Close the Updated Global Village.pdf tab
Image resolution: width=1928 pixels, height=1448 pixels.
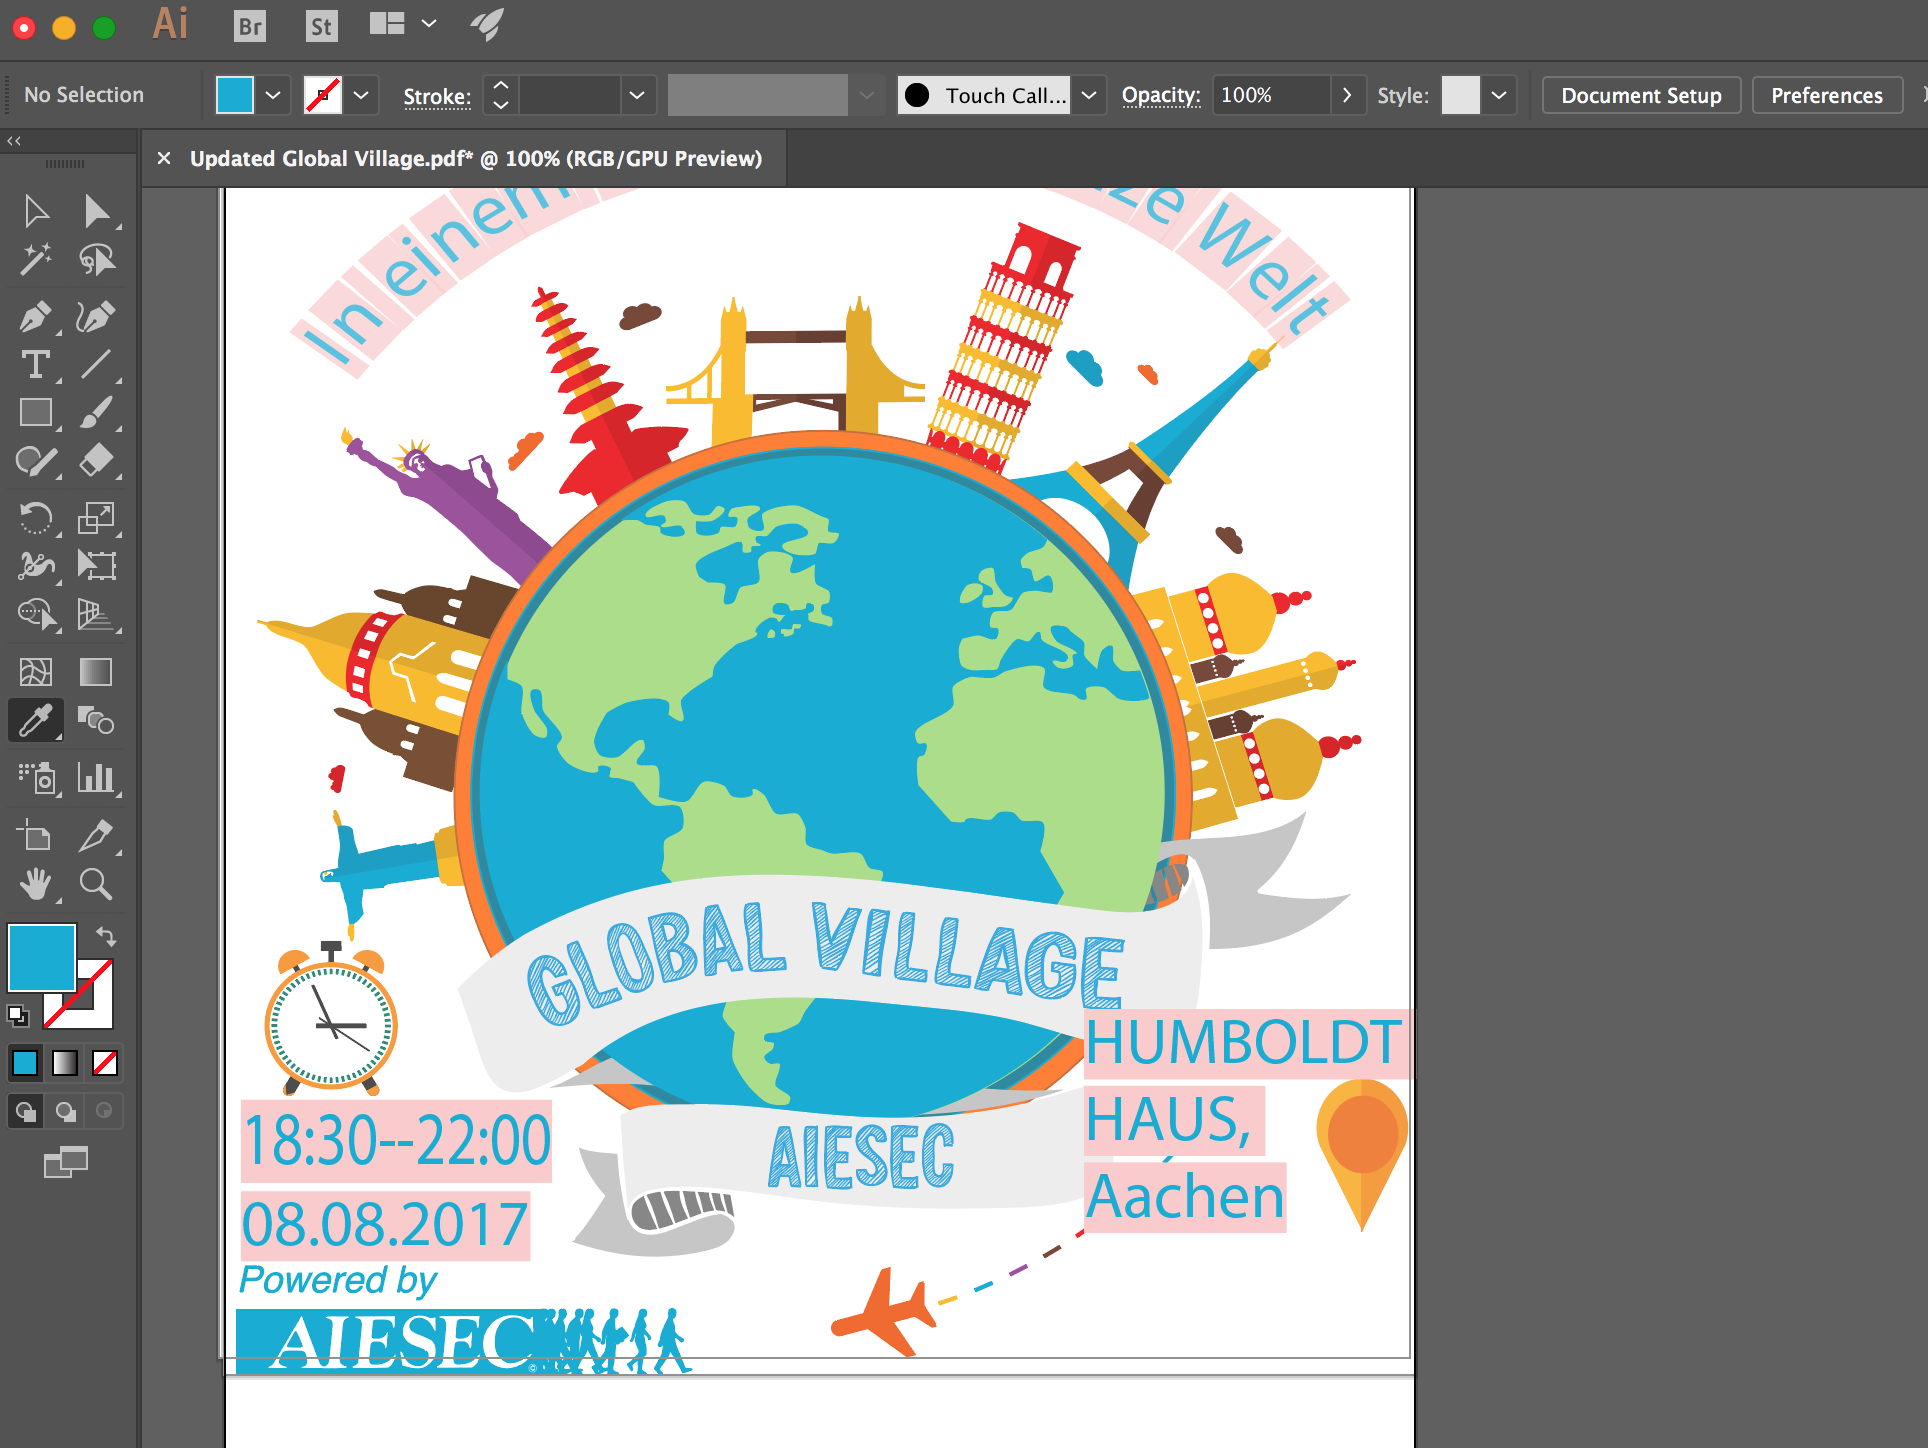(x=164, y=158)
